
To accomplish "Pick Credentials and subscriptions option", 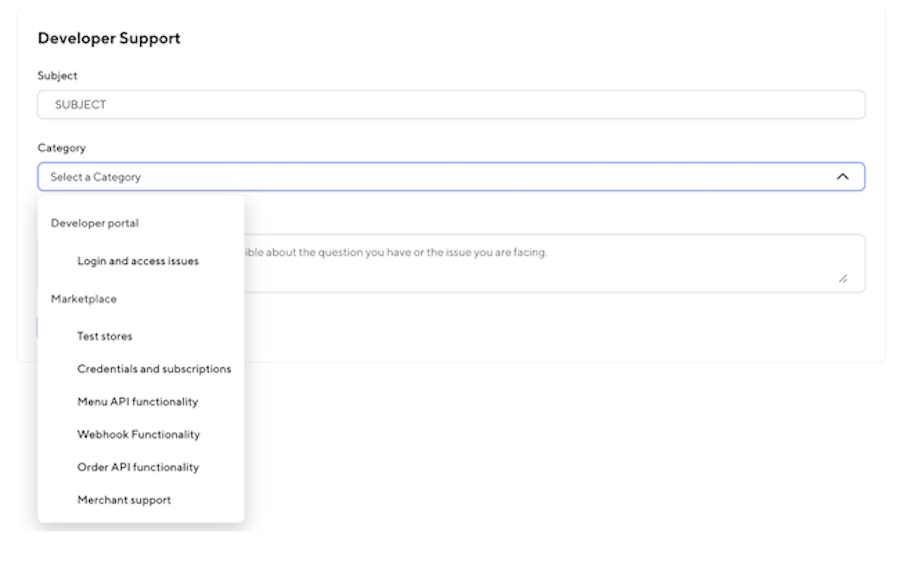I will click(154, 369).
